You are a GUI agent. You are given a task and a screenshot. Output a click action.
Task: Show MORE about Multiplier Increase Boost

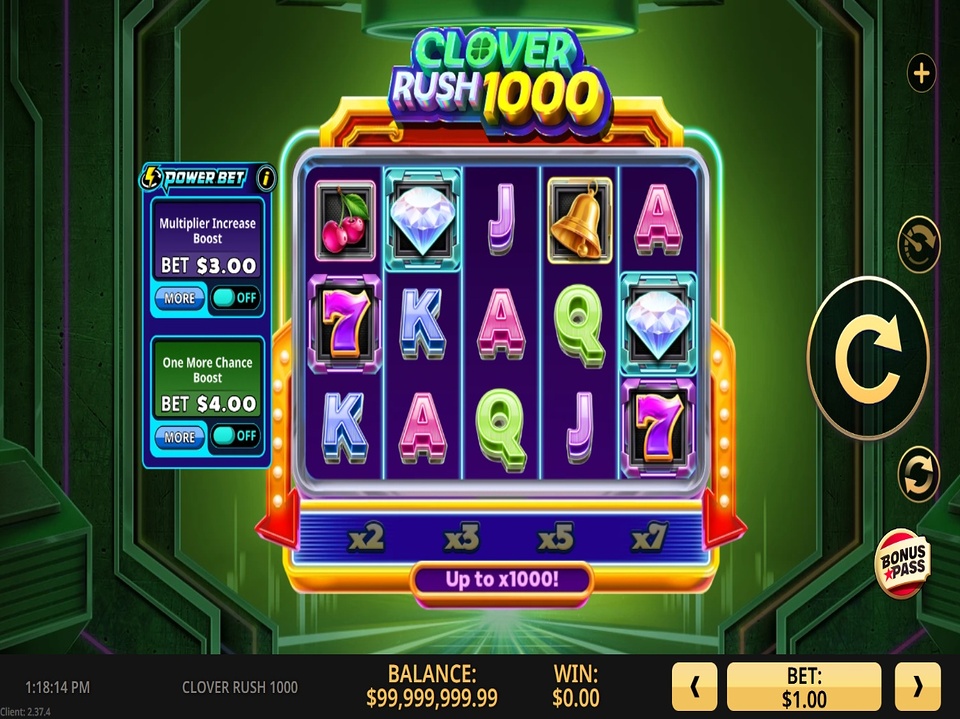pyautogui.click(x=179, y=298)
